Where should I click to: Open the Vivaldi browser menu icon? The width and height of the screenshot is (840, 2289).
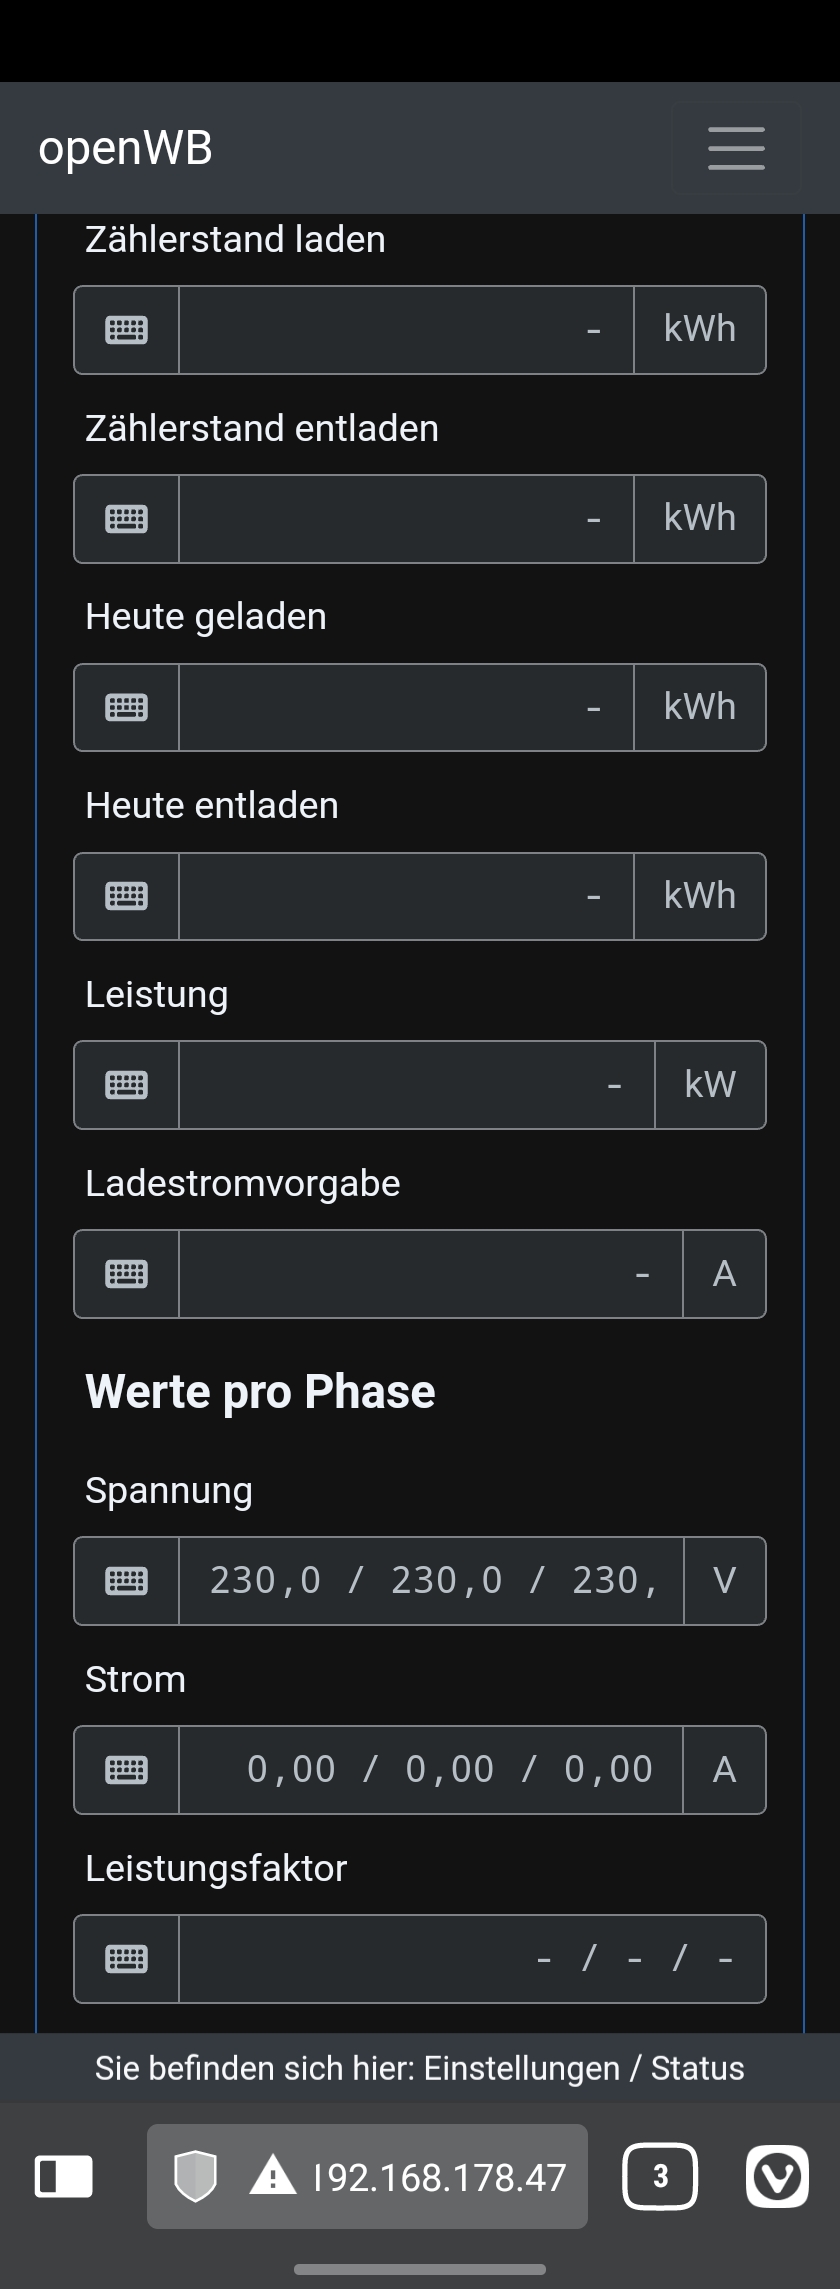[777, 2176]
